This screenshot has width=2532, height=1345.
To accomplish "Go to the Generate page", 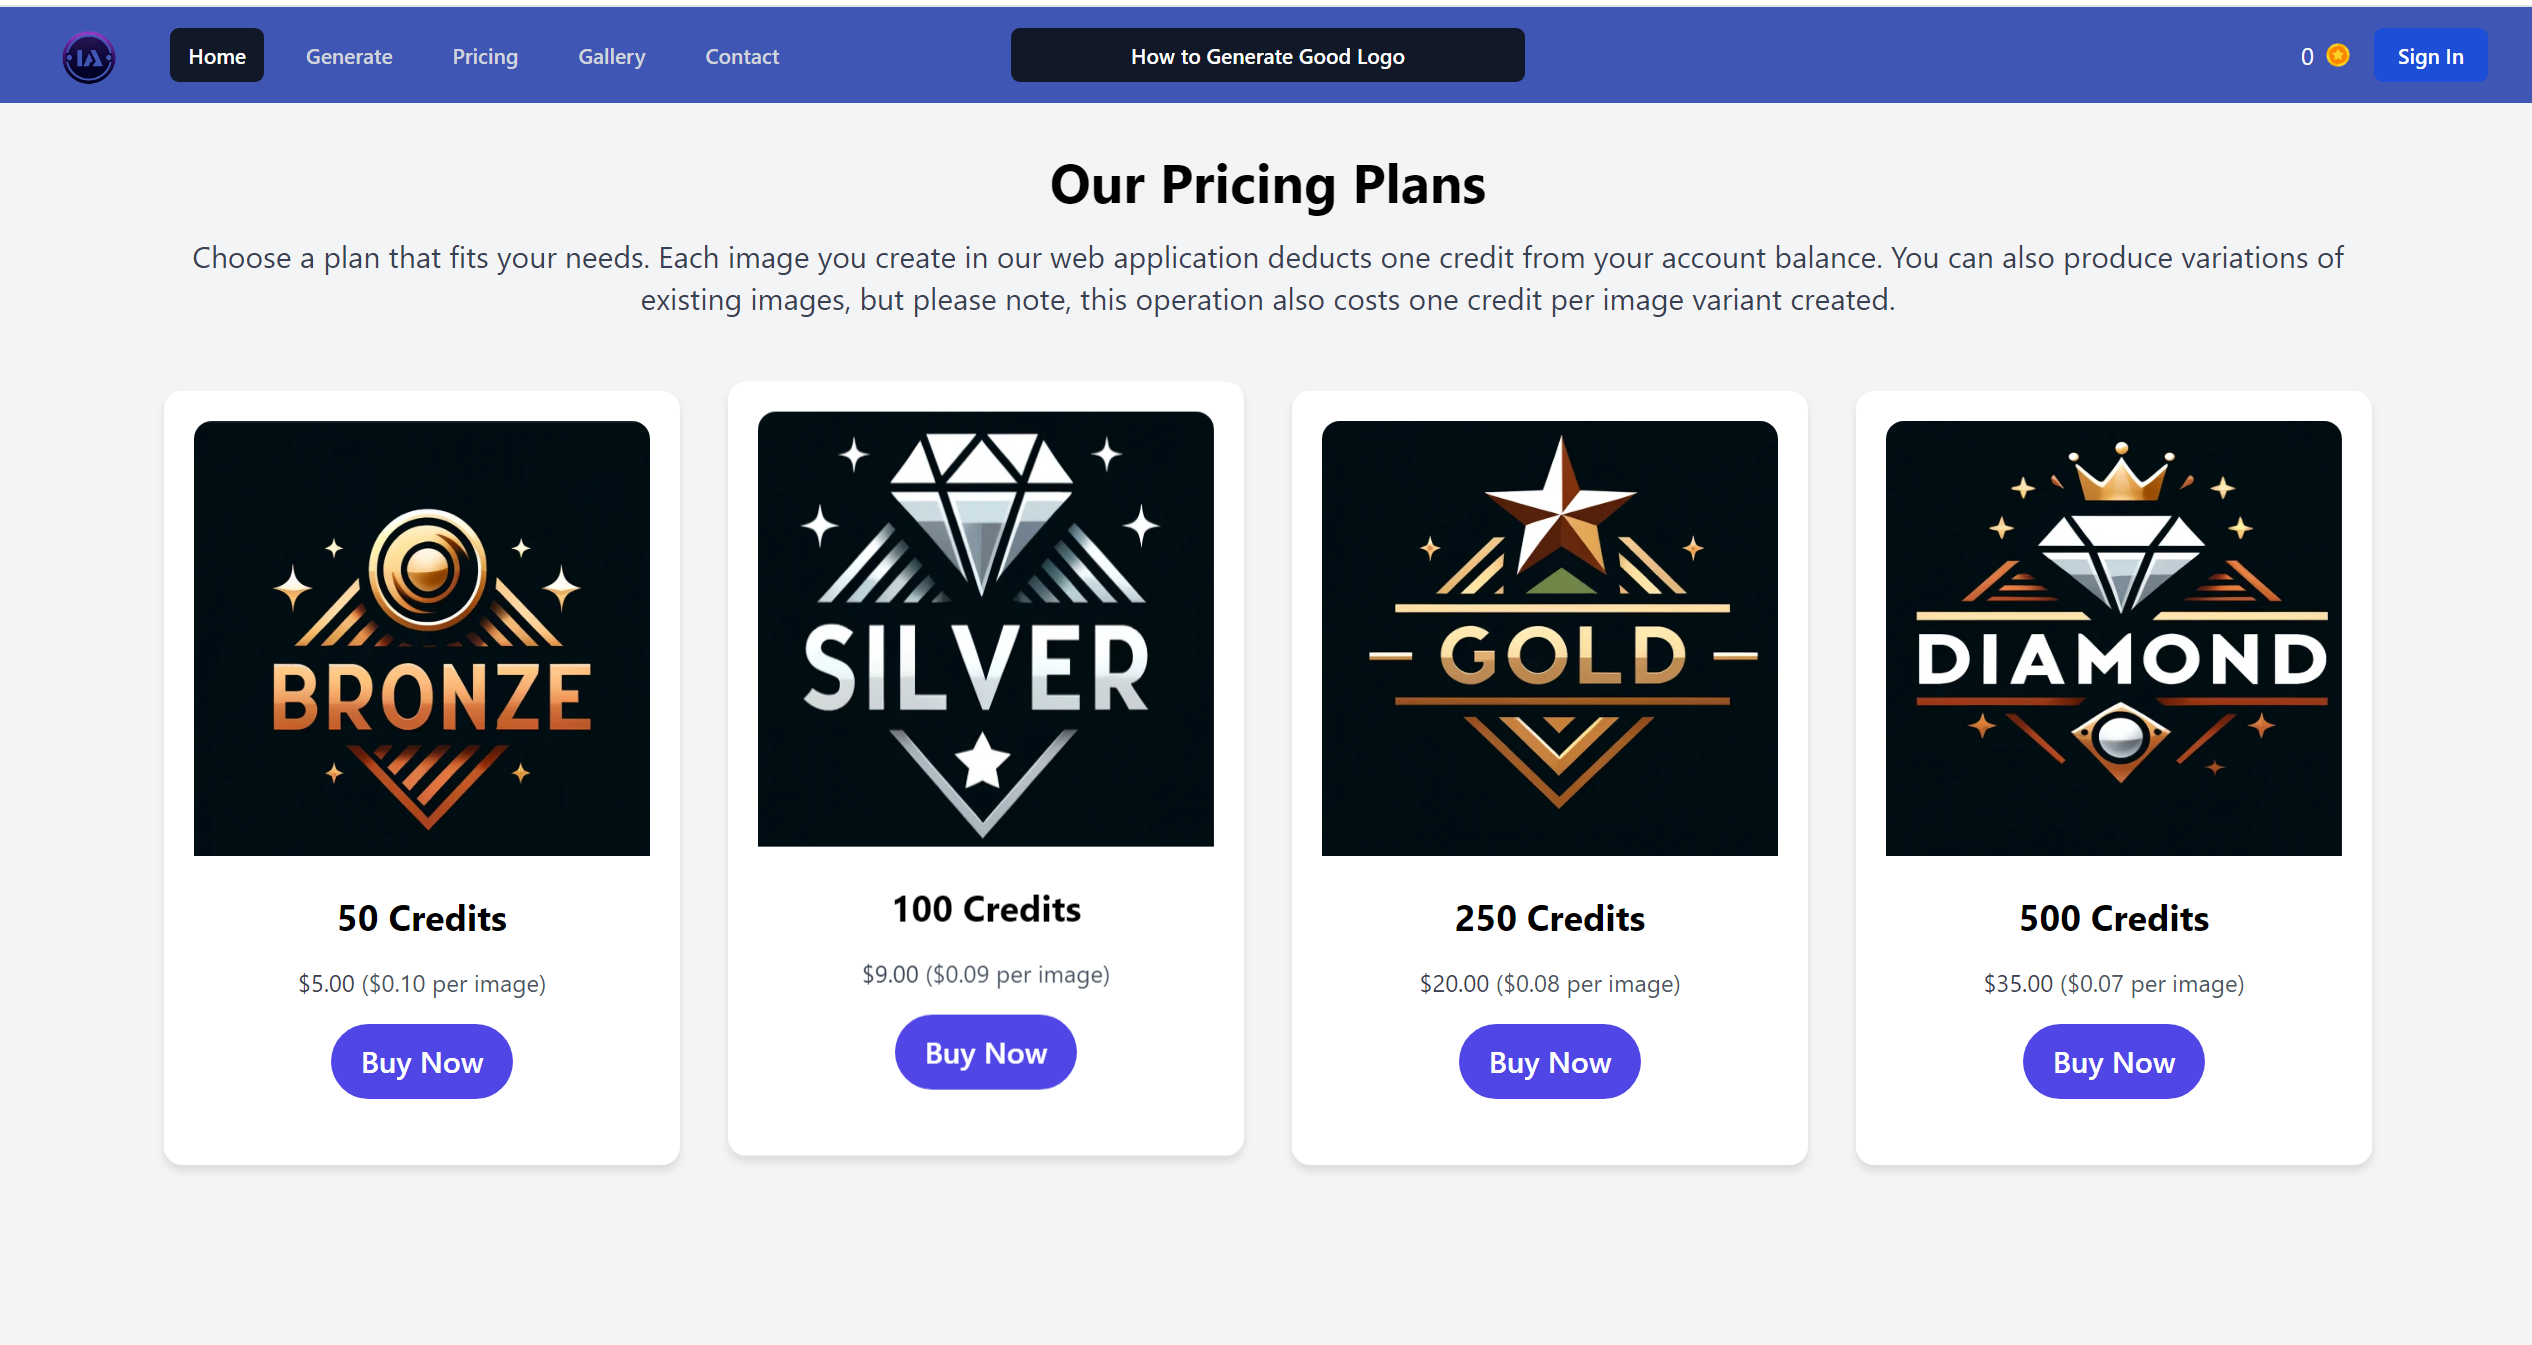I will [349, 56].
